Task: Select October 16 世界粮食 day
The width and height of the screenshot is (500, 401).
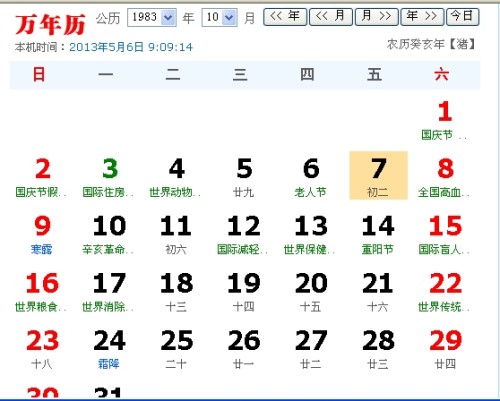Action: pyautogui.click(x=42, y=293)
